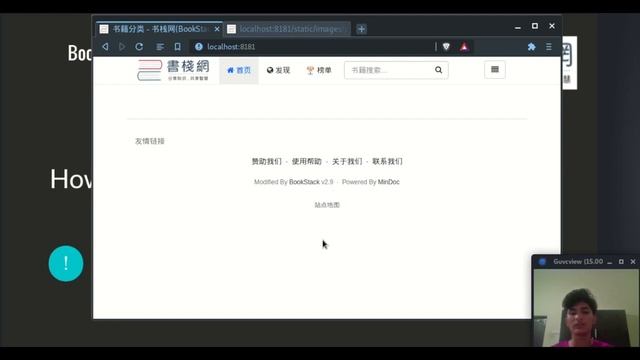Viewport: 640px width, 360px height.
Task: Follow the BookStack link in footer
Action: [x=304, y=182]
